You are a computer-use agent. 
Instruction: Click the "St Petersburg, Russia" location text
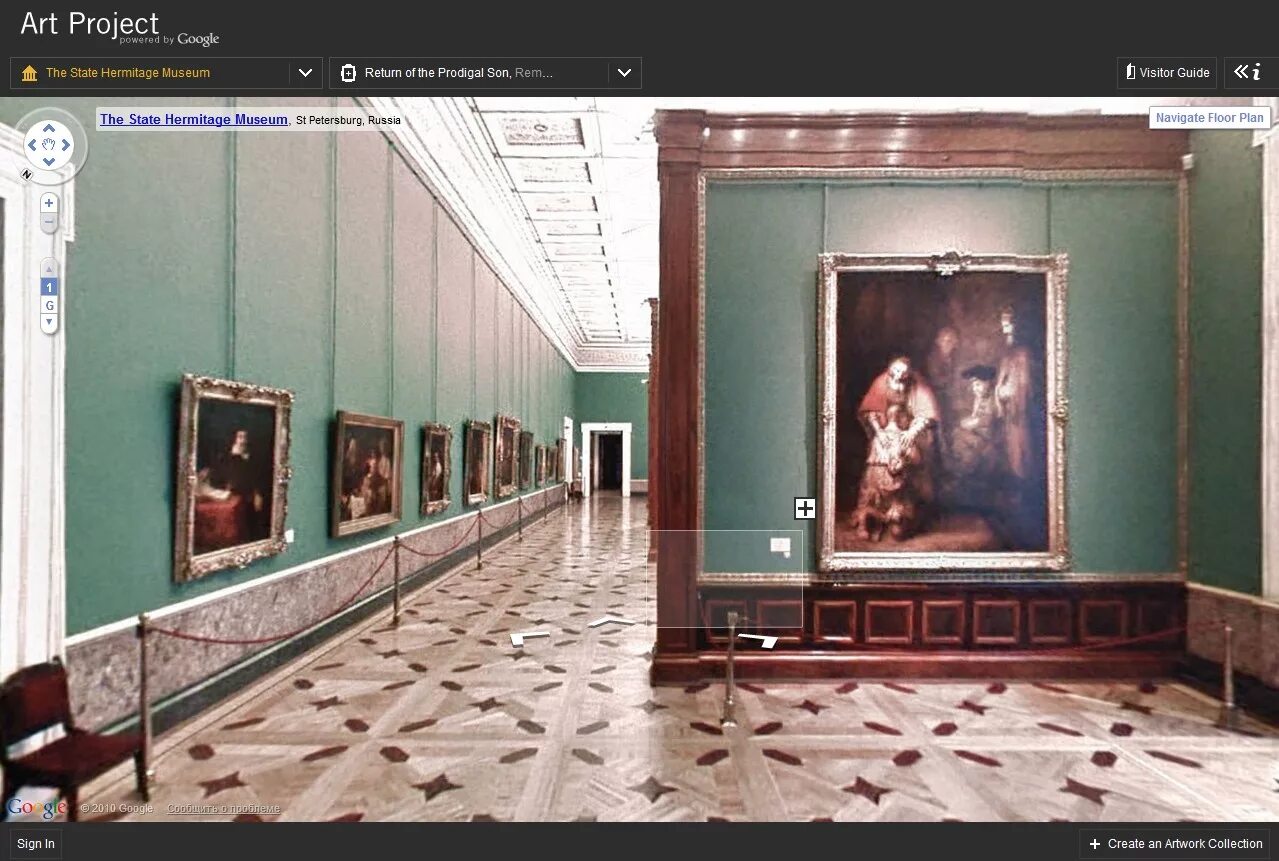point(348,120)
